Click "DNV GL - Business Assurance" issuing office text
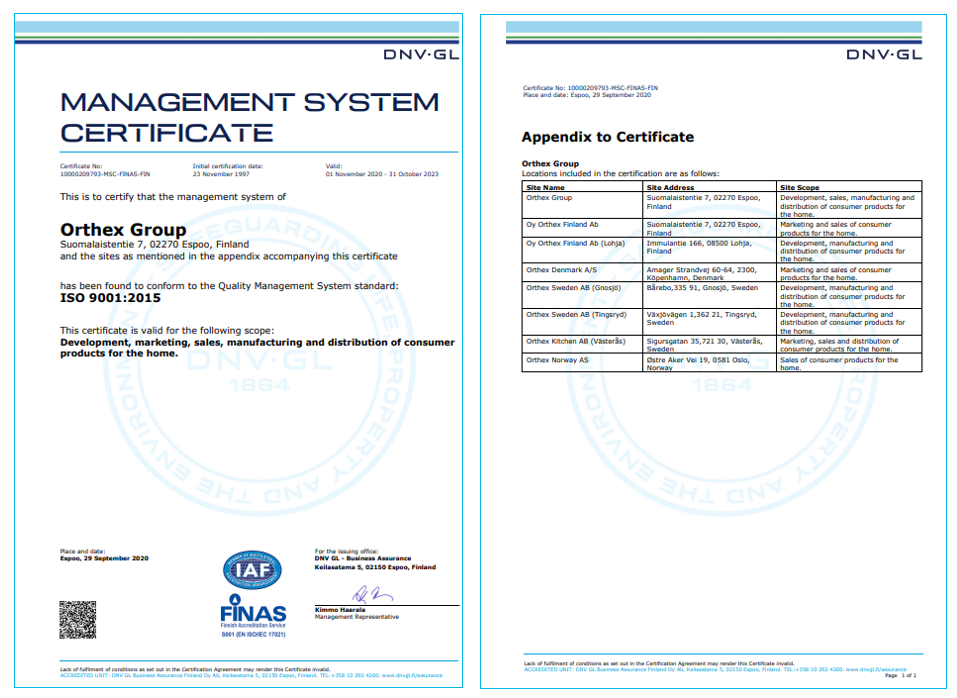 click(363, 558)
